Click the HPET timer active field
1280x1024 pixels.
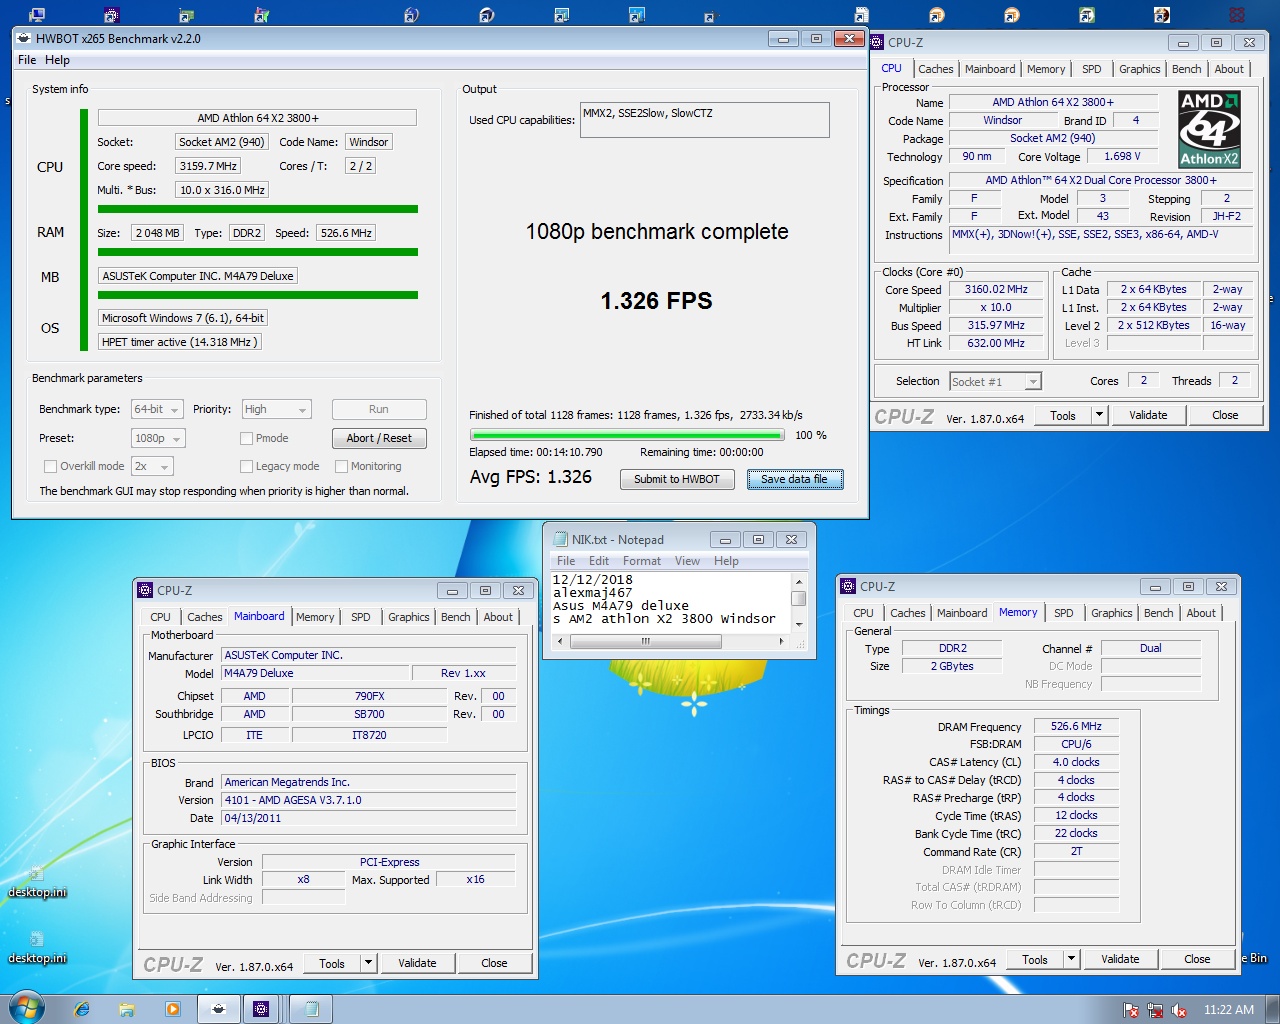tap(180, 342)
